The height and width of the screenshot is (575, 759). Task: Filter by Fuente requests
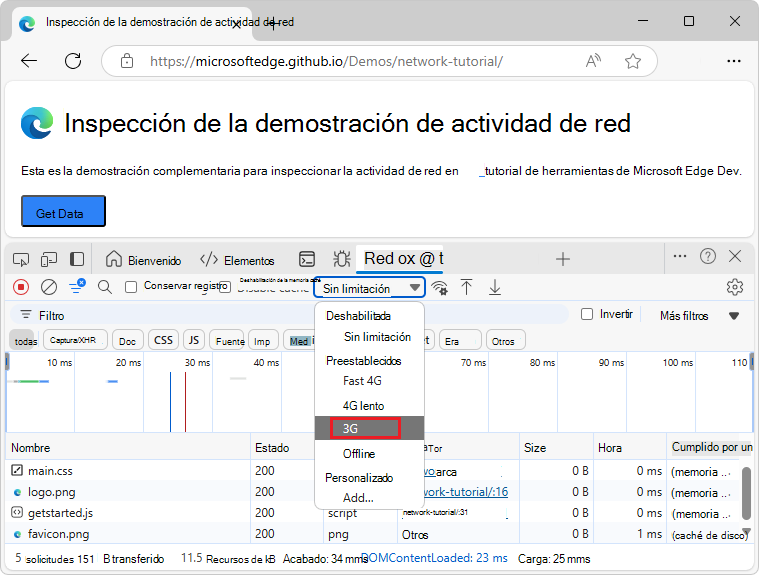pyautogui.click(x=228, y=341)
